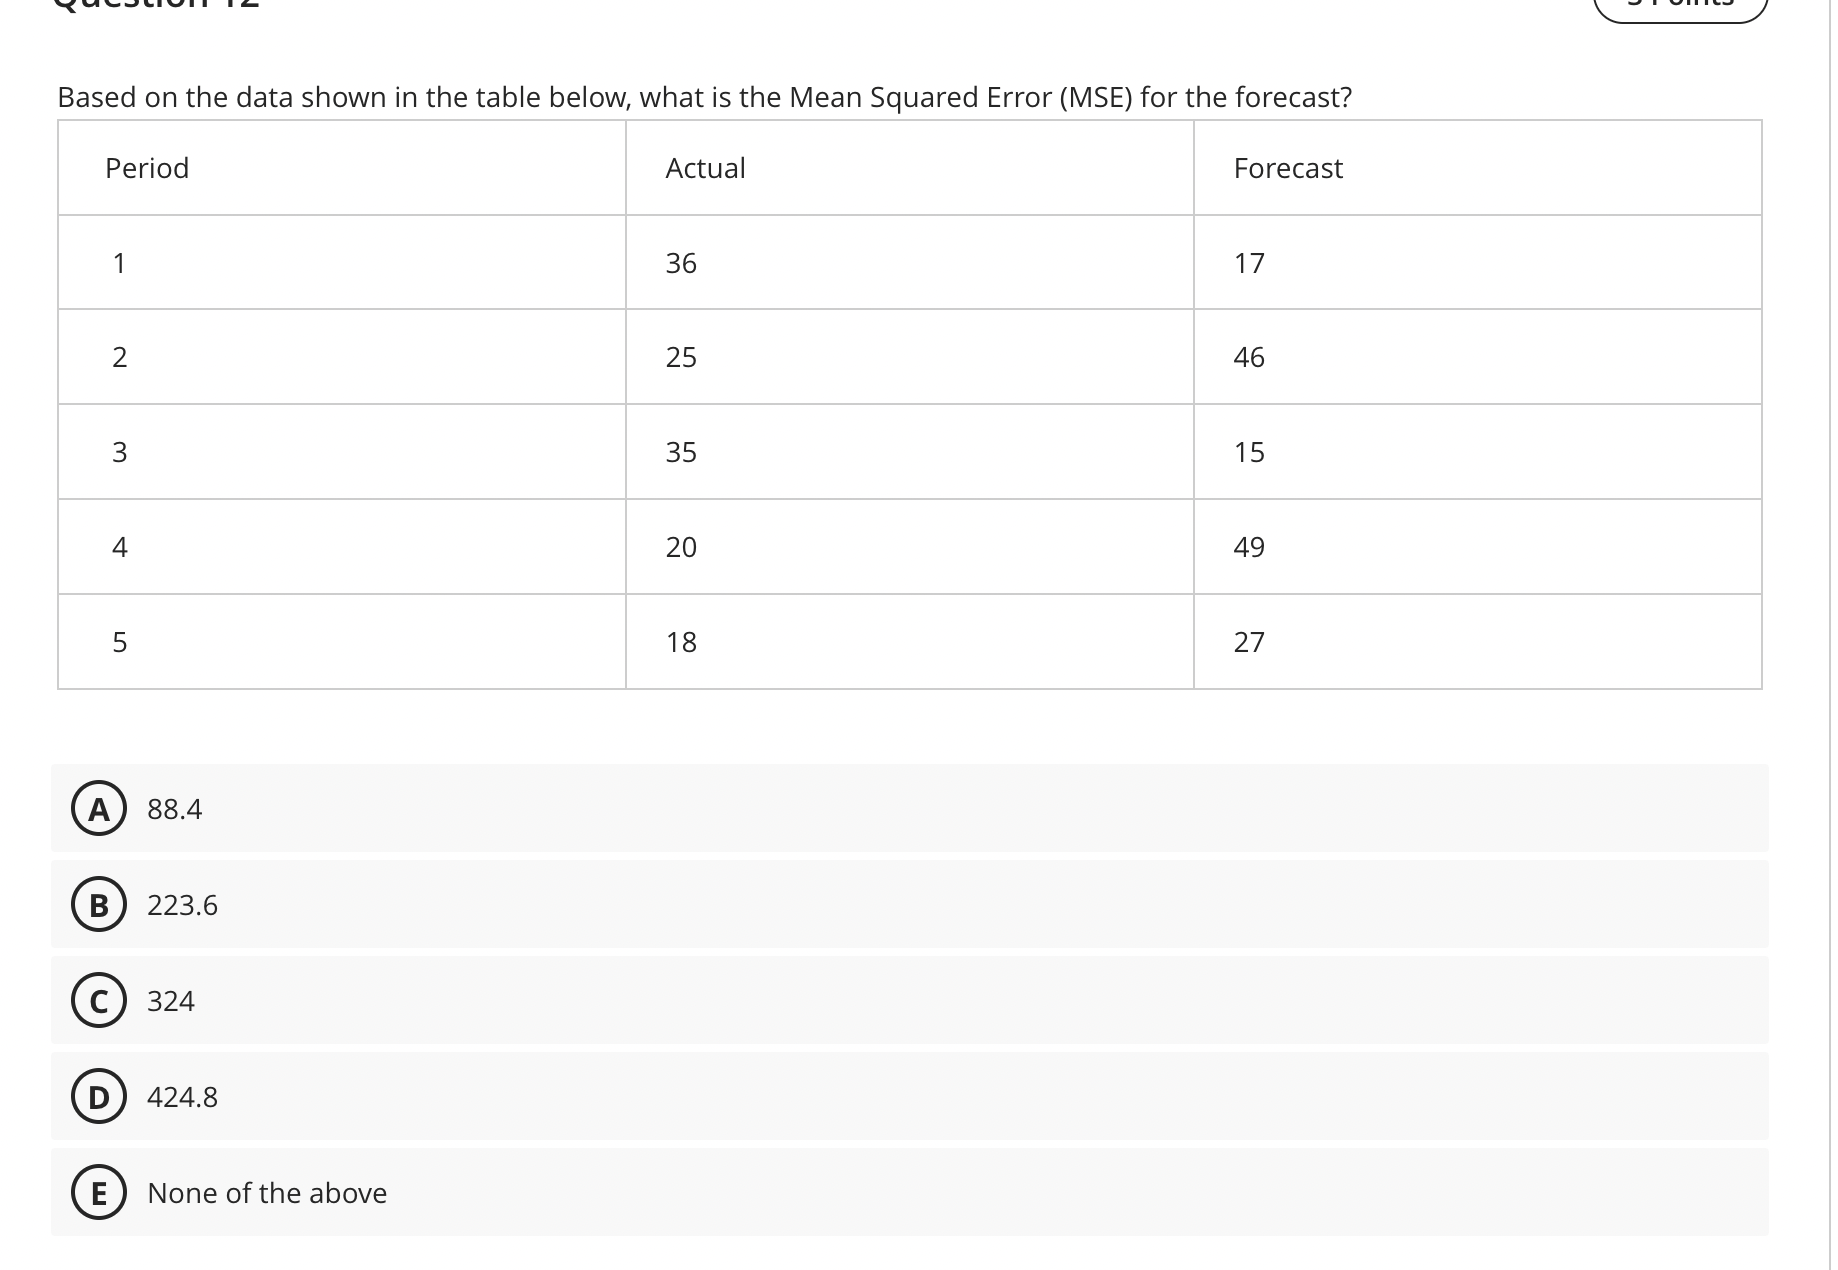Click the cell containing value 49

coord(1249,547)
